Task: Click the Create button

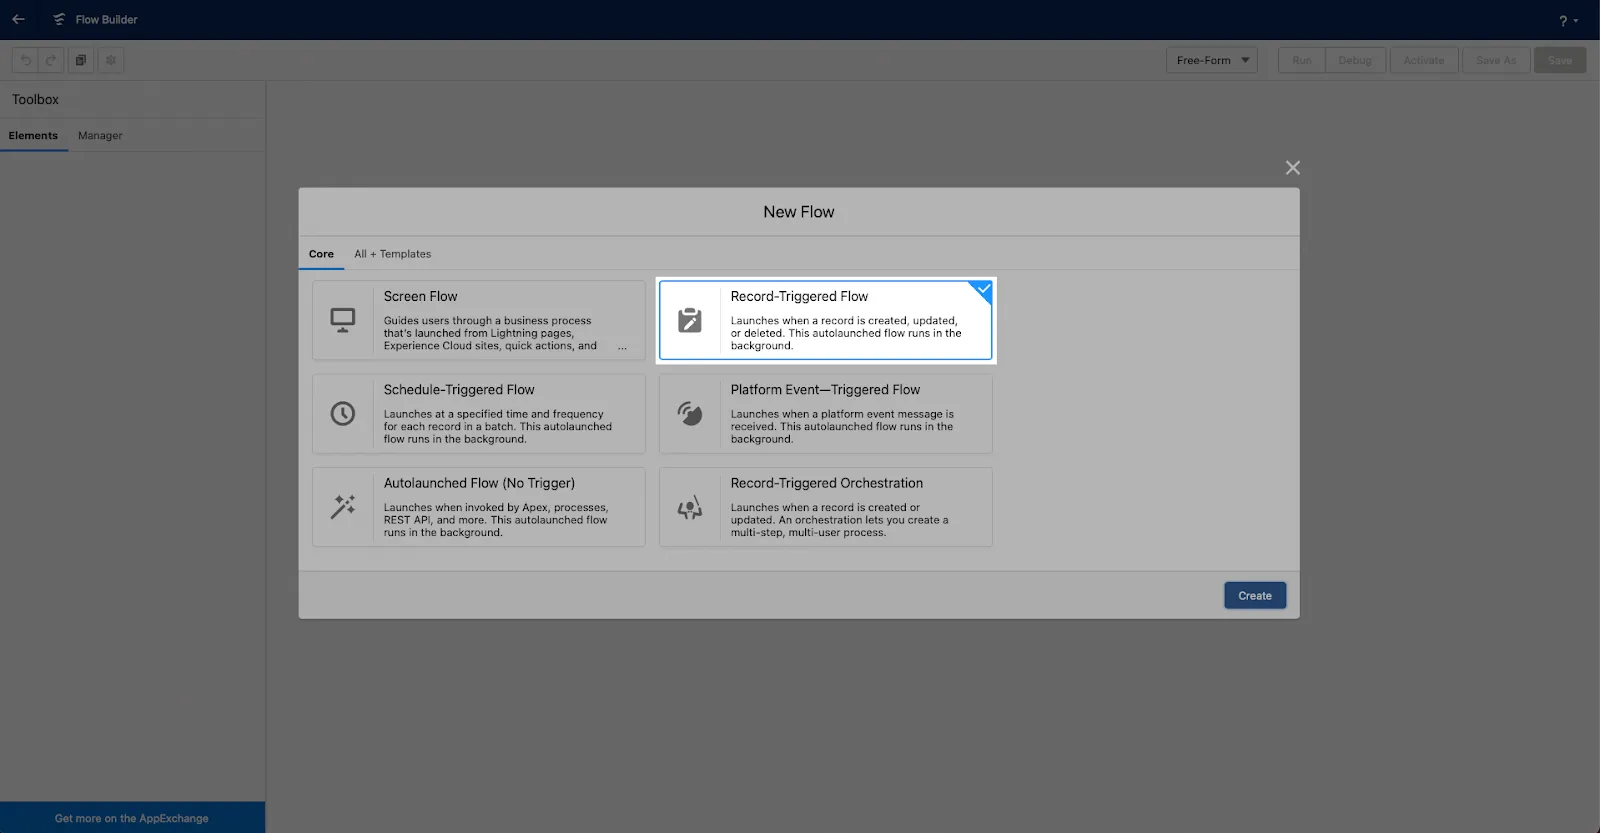Action: [x=1255, y=596]
